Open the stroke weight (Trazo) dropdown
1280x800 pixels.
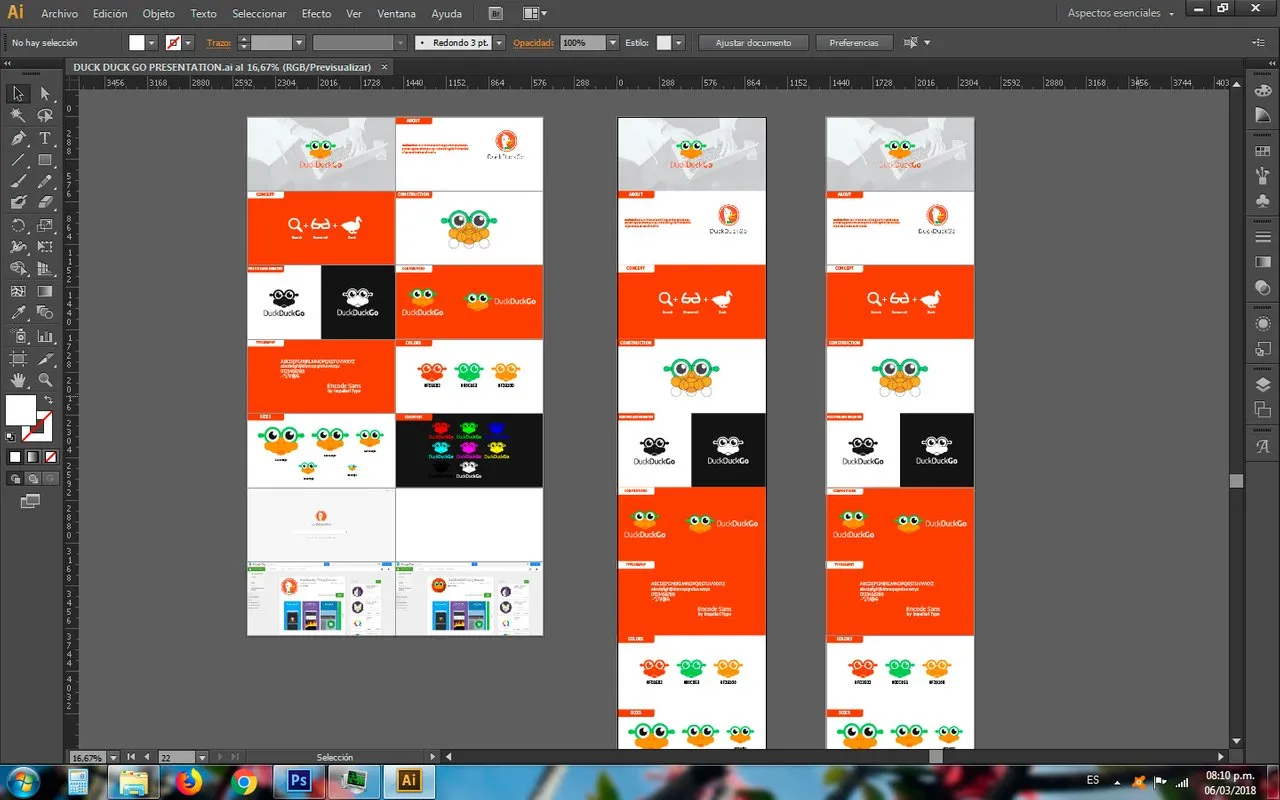pos(298,43)
